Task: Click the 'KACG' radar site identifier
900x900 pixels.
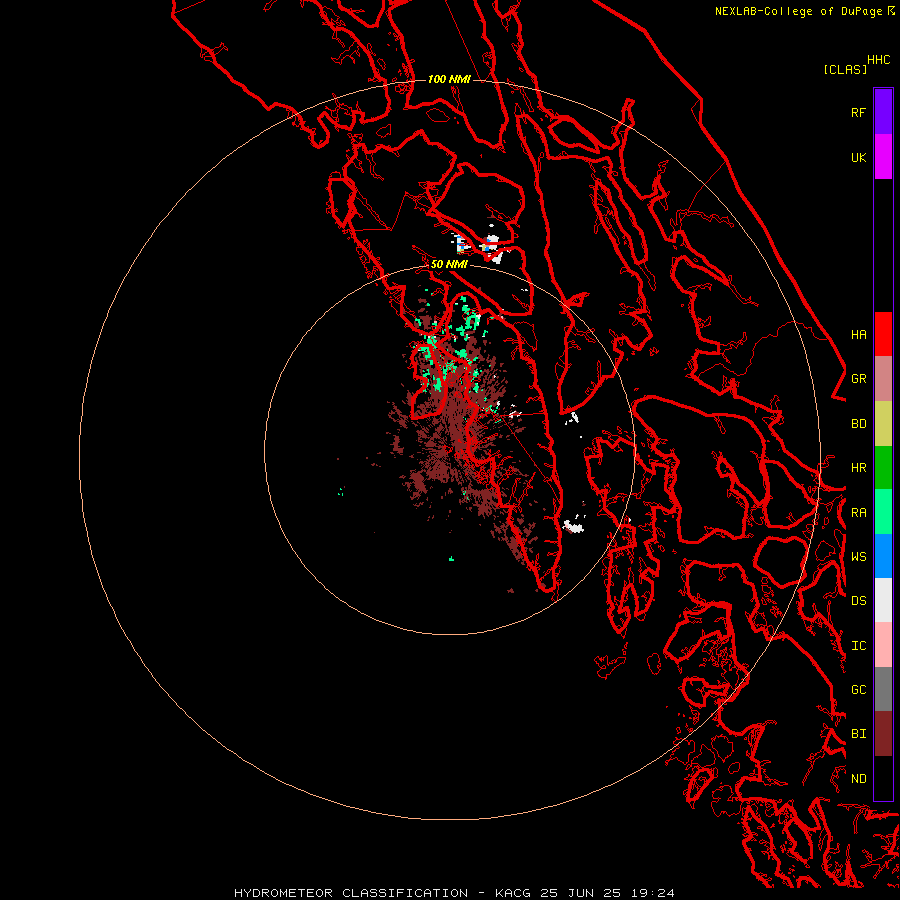Action: (513, 893)
